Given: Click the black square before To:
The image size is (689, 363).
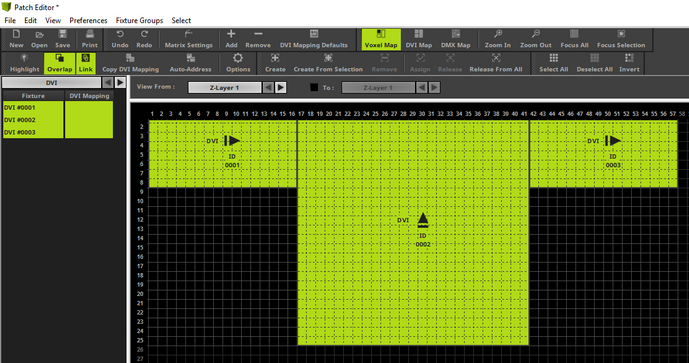Looking at the screenshot, I should click(x=314, y=87).
